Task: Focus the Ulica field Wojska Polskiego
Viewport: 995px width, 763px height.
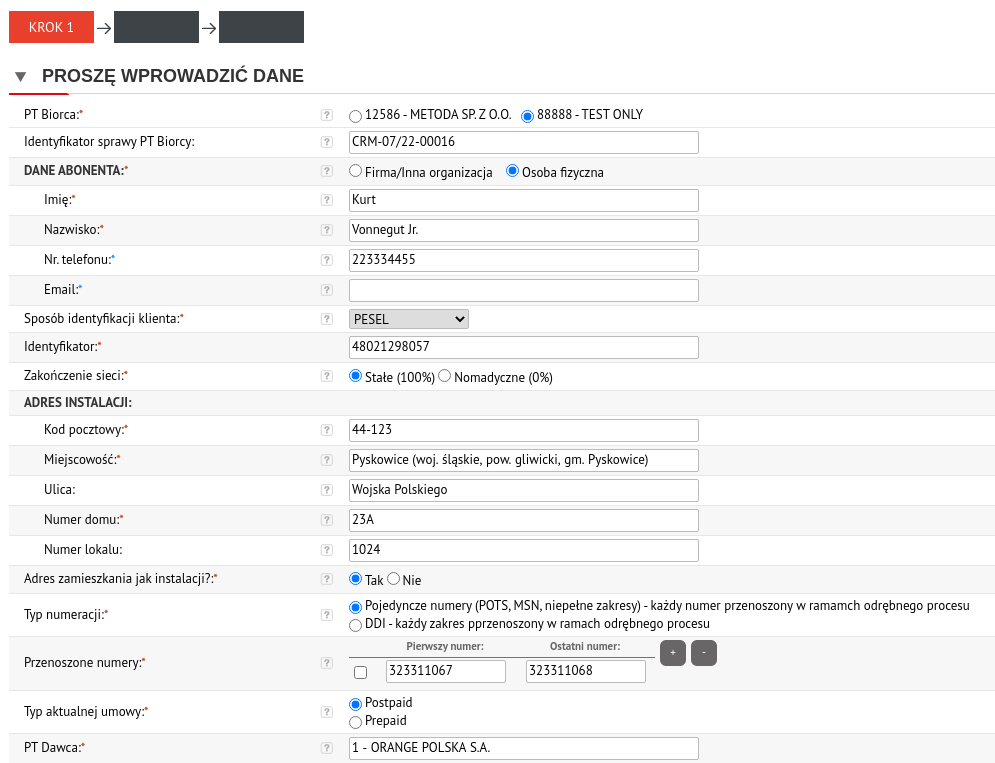Action: [x=524, y=489]
